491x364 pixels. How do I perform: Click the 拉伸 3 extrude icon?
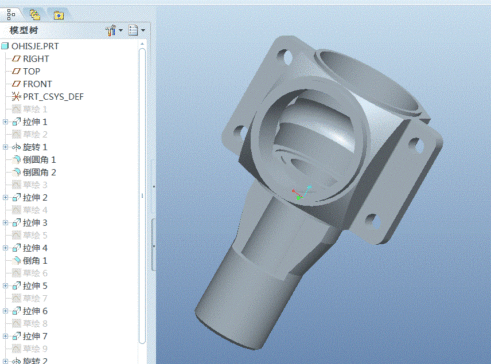(16, 223)
